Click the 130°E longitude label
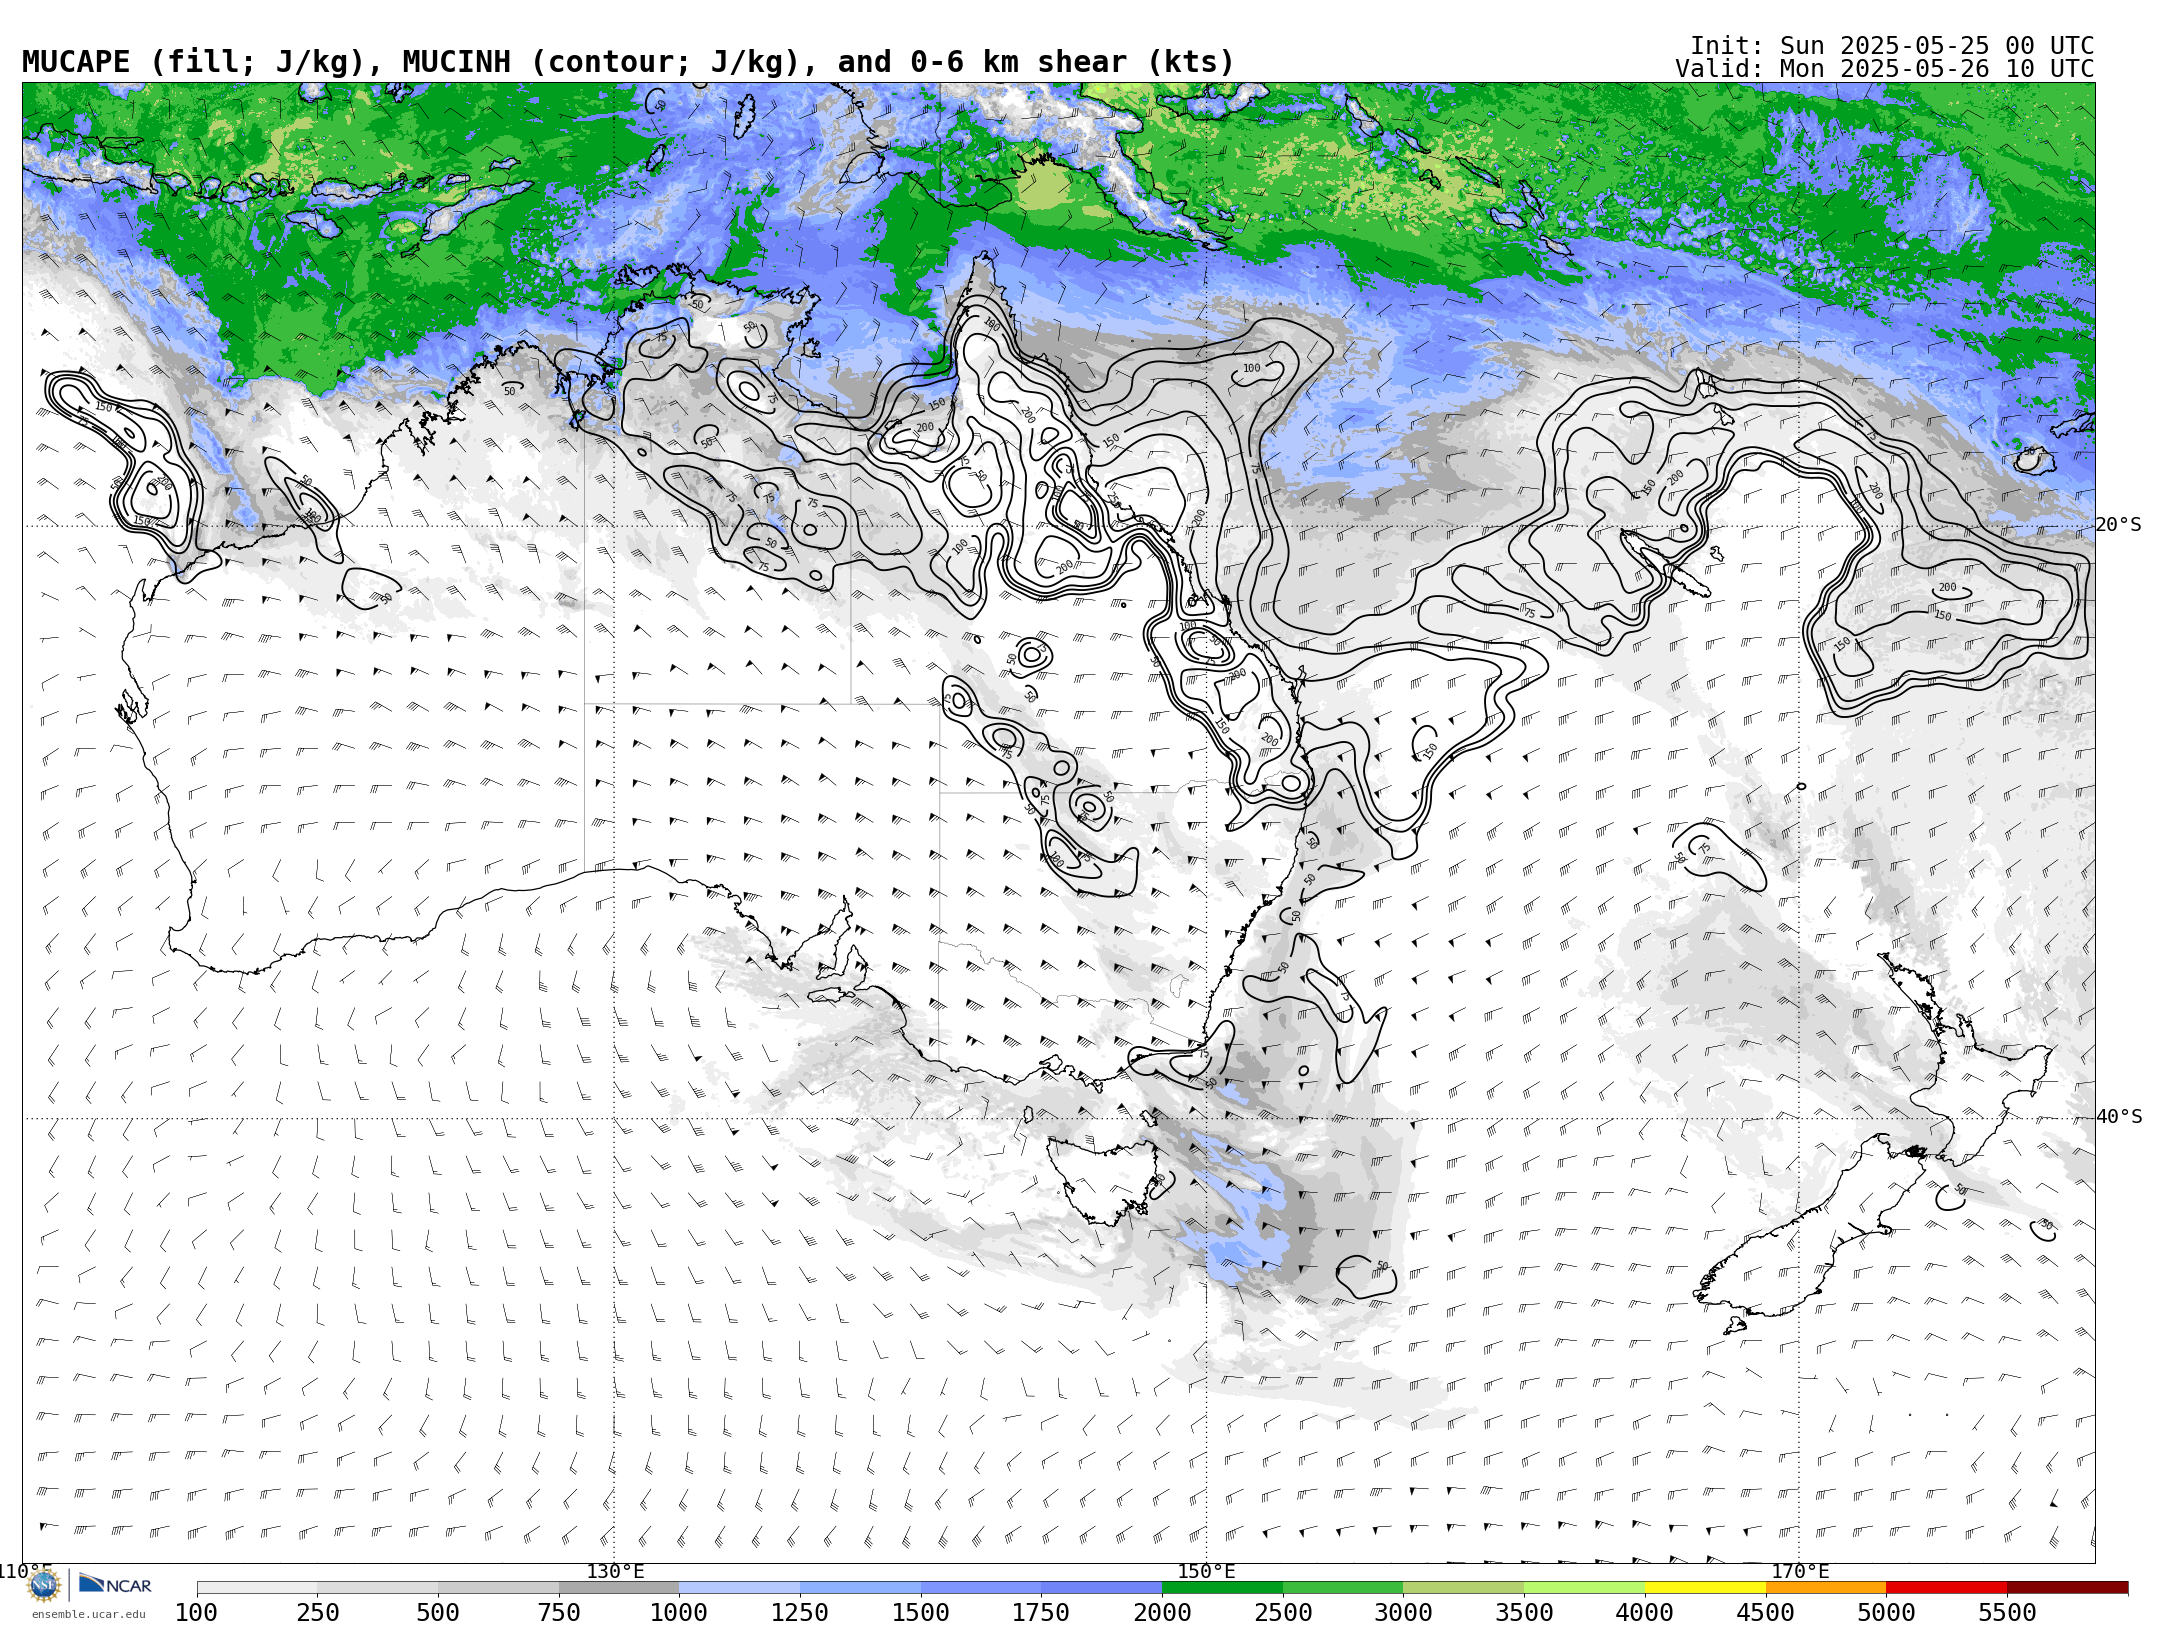This screenshot has height=1626, width=2160. 615,1571
